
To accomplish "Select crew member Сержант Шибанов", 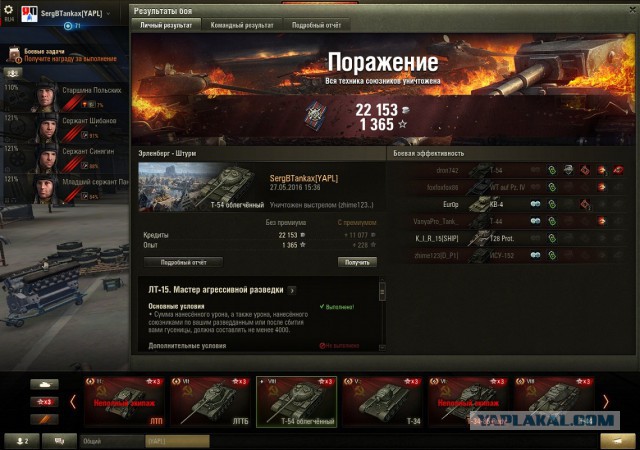I will pyautogui.click(x=65, y=127).
